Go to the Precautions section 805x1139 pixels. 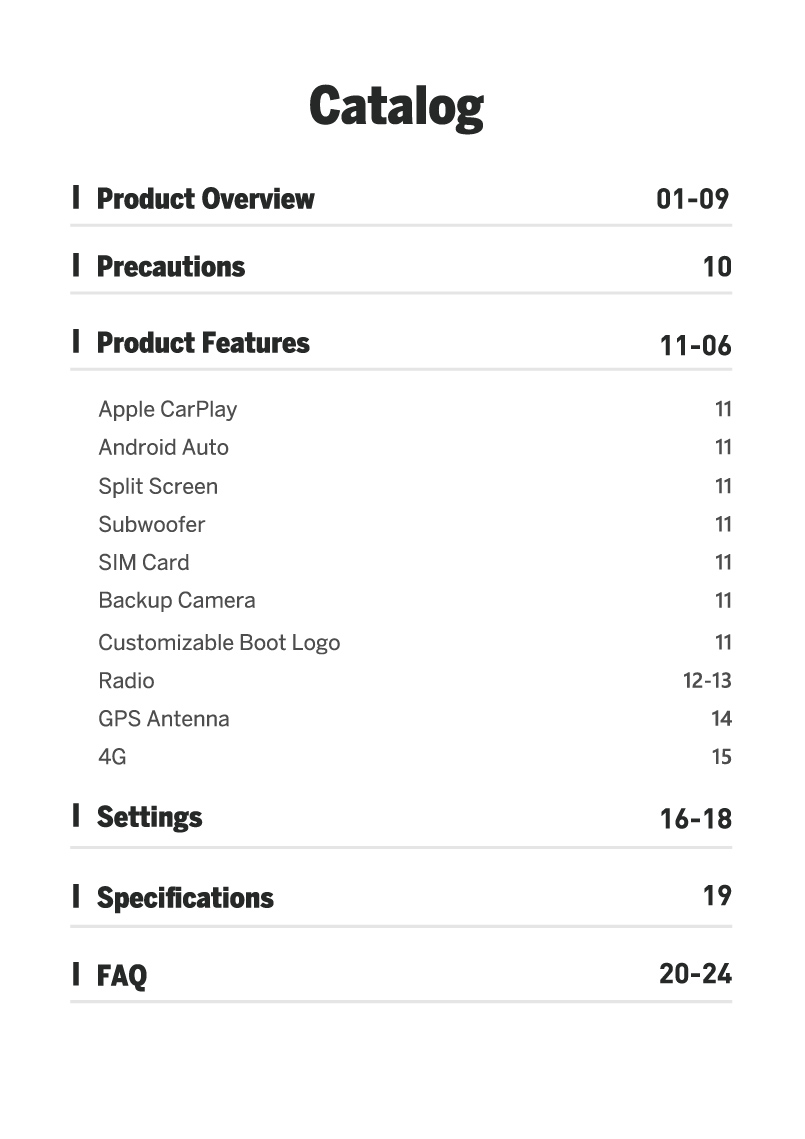pos(171,267)
